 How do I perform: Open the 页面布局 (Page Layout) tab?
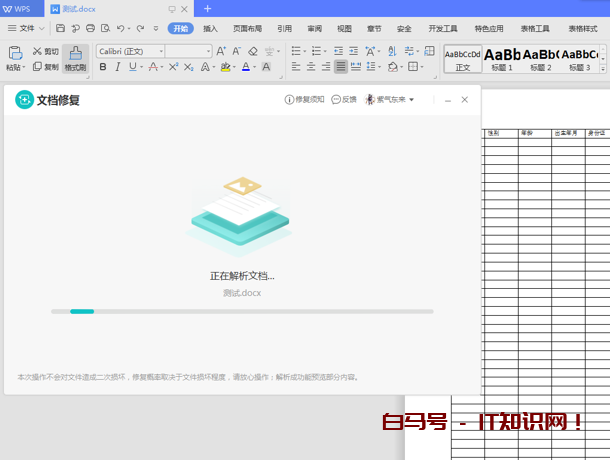tap(247, 29)
